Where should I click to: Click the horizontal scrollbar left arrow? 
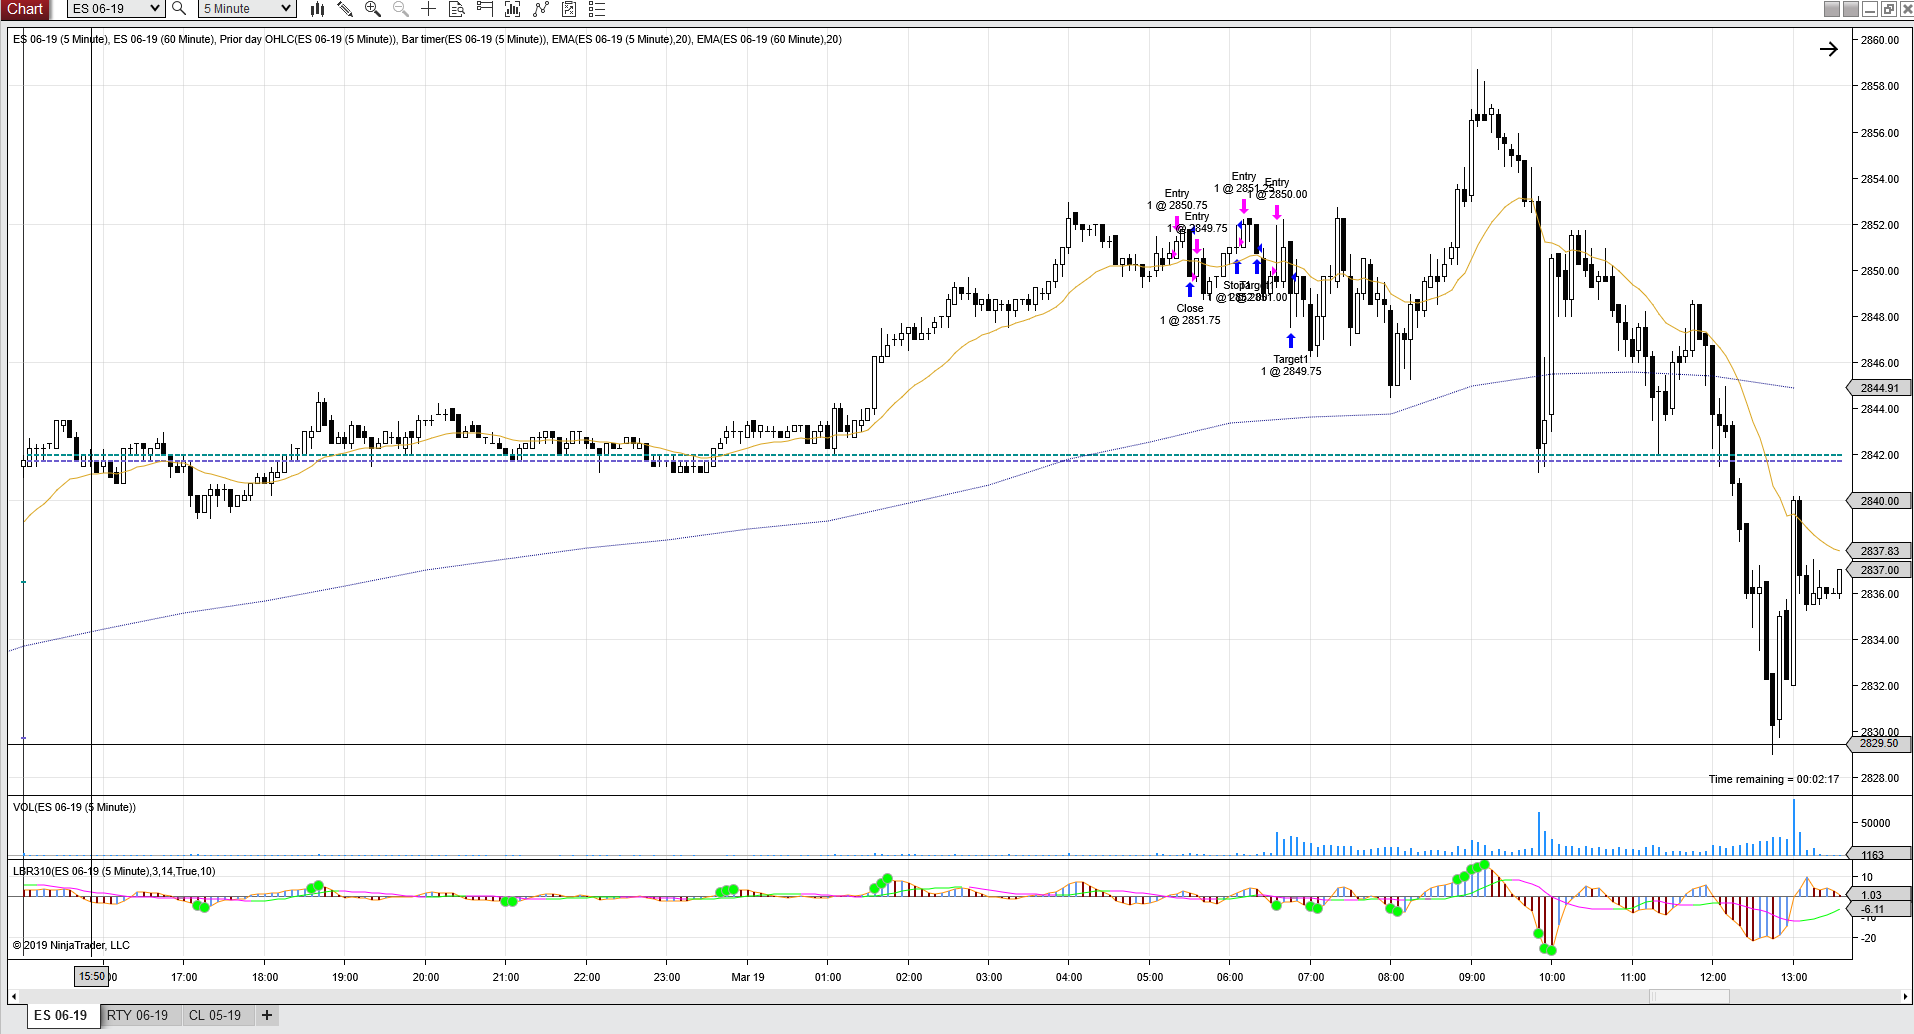pyautogui.click(x=13, y=996)
